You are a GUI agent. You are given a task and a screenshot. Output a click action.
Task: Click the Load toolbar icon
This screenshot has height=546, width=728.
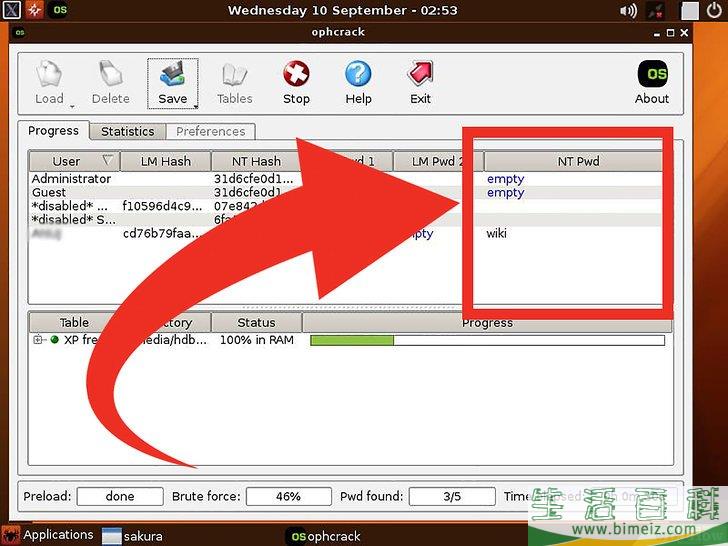[49, 74]
